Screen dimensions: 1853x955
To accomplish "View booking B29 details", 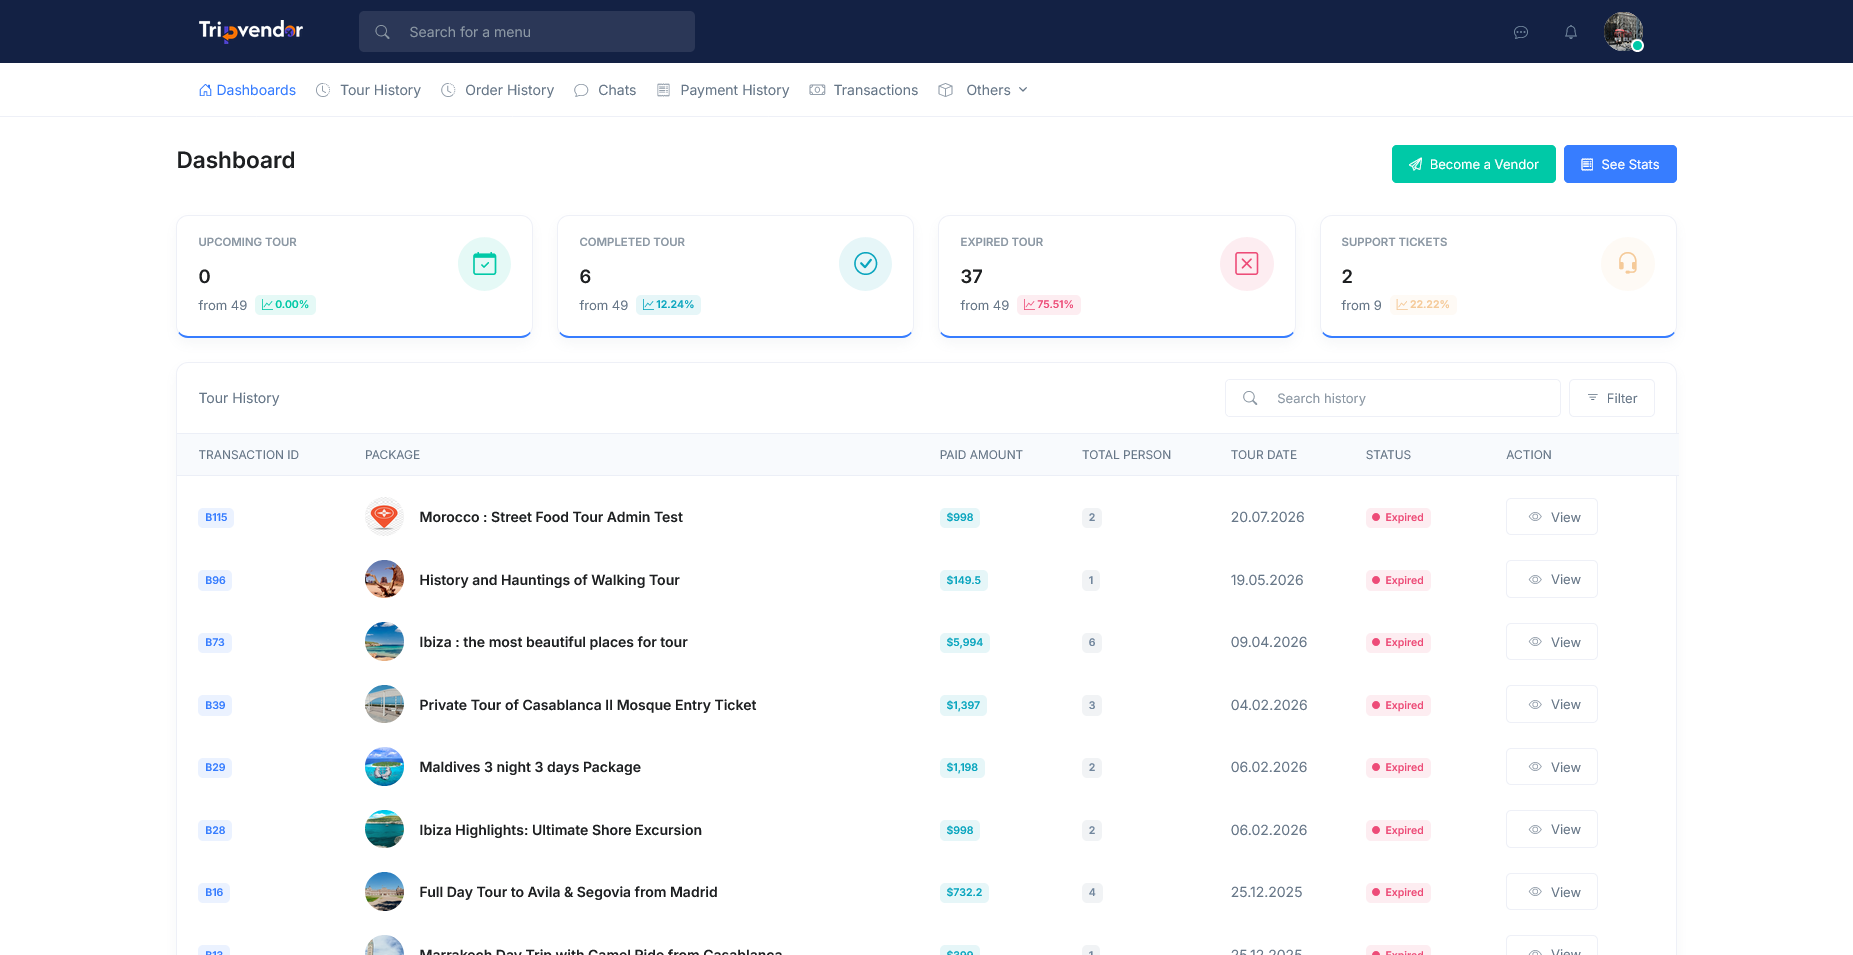I will pos(1552,767).
